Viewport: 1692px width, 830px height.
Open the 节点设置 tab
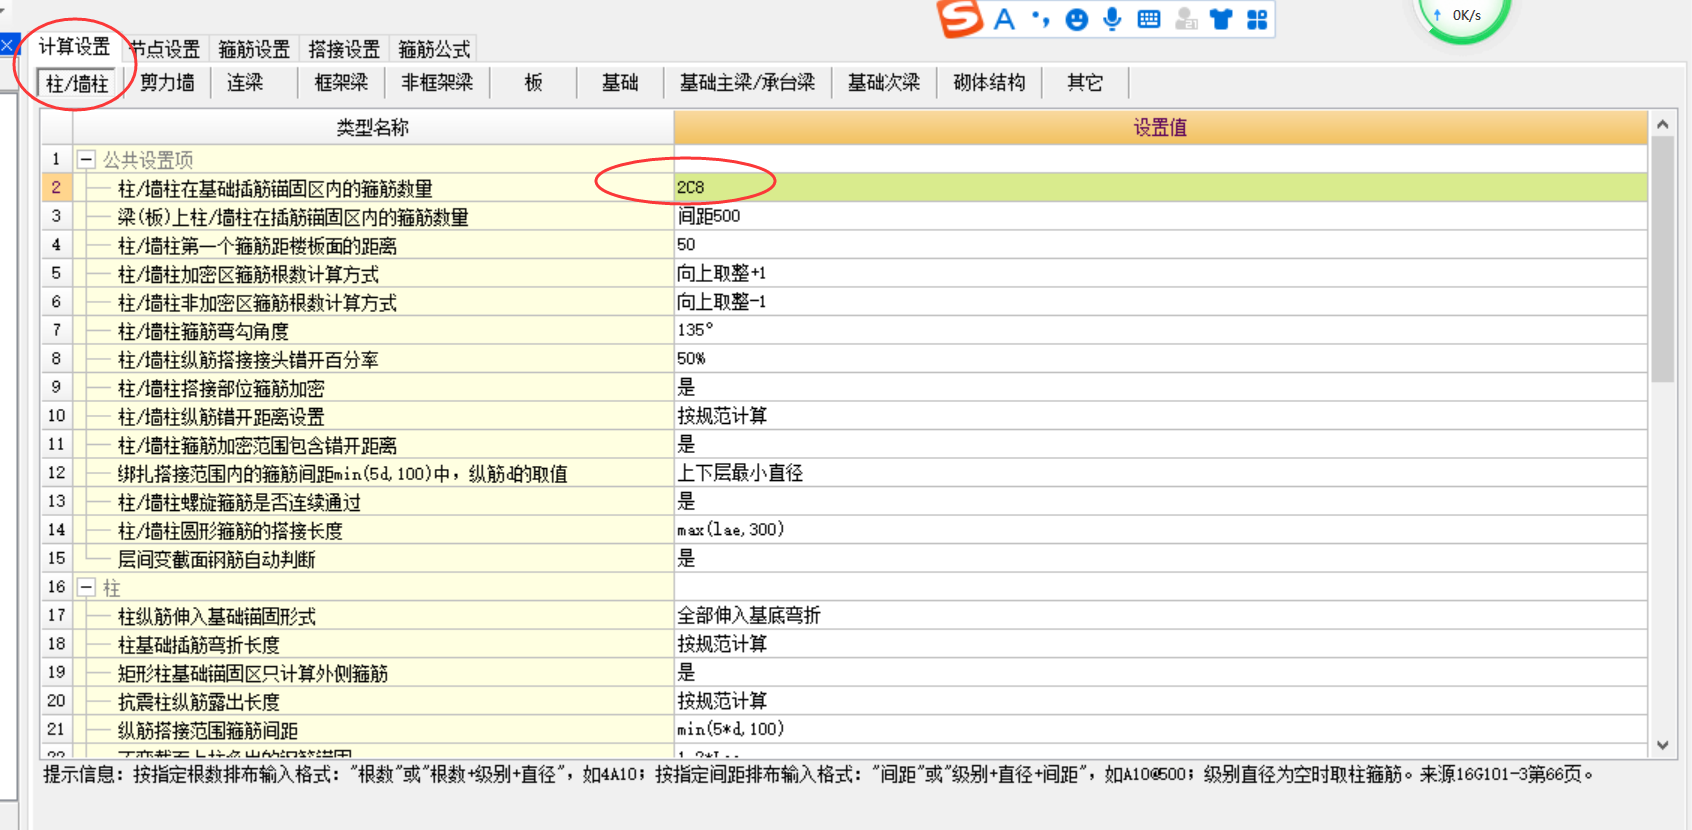pos(165,49)
